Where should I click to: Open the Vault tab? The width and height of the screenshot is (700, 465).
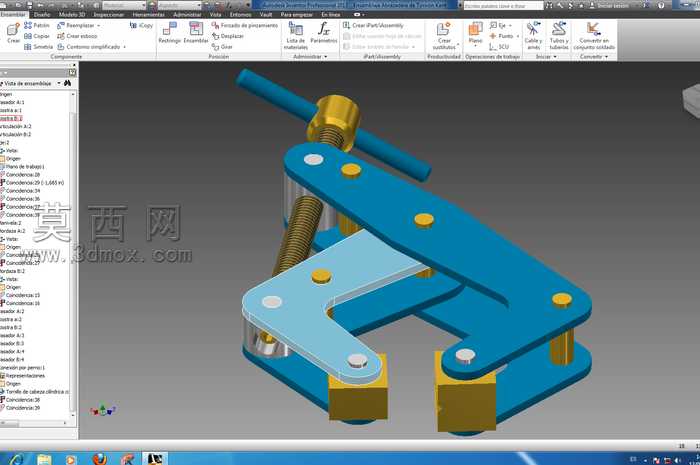(266, 15)
